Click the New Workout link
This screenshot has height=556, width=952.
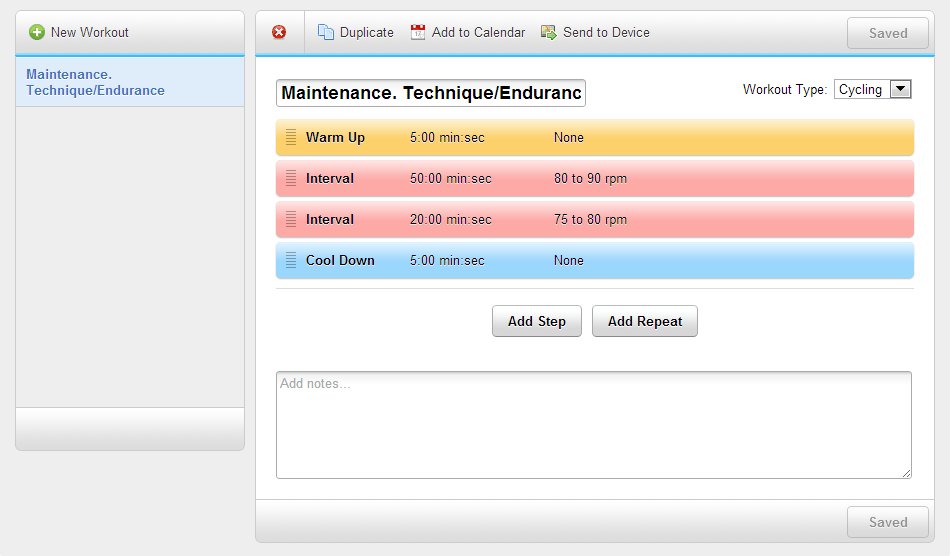pyautogui.click(x=89, y=32)
